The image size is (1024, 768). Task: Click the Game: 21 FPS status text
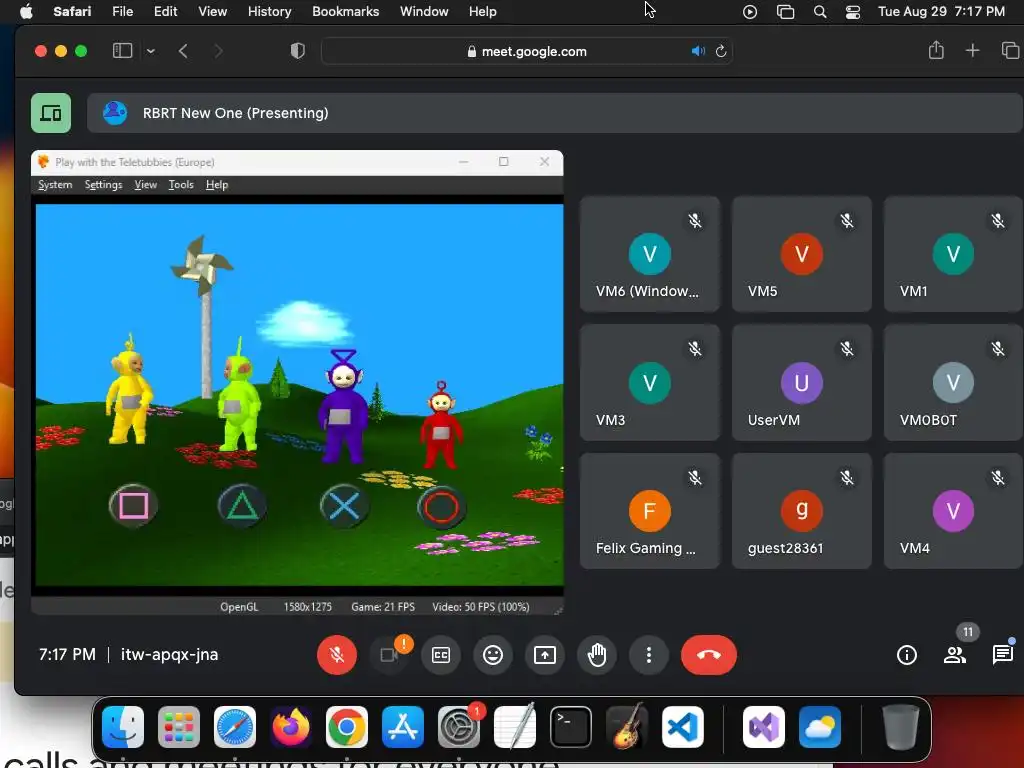383,607
